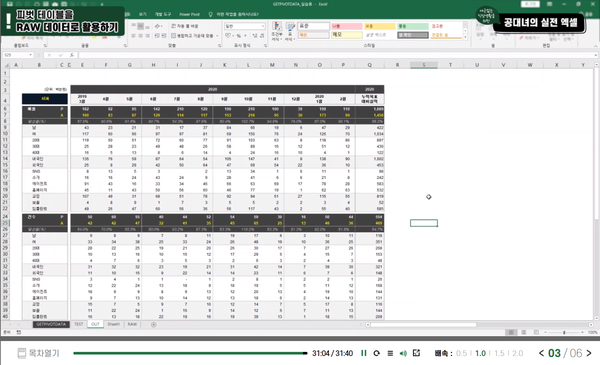Image resolution: width=600 pixels, height=365 pixels.
Task: Open the number format combo box
Action: point(245,26)
